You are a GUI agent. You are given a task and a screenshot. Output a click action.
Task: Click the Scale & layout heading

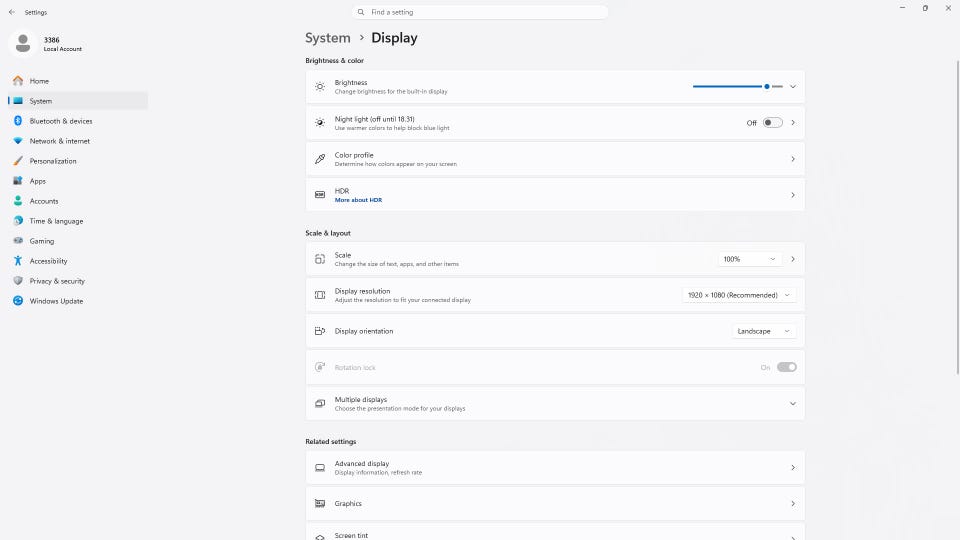(328, 233)
